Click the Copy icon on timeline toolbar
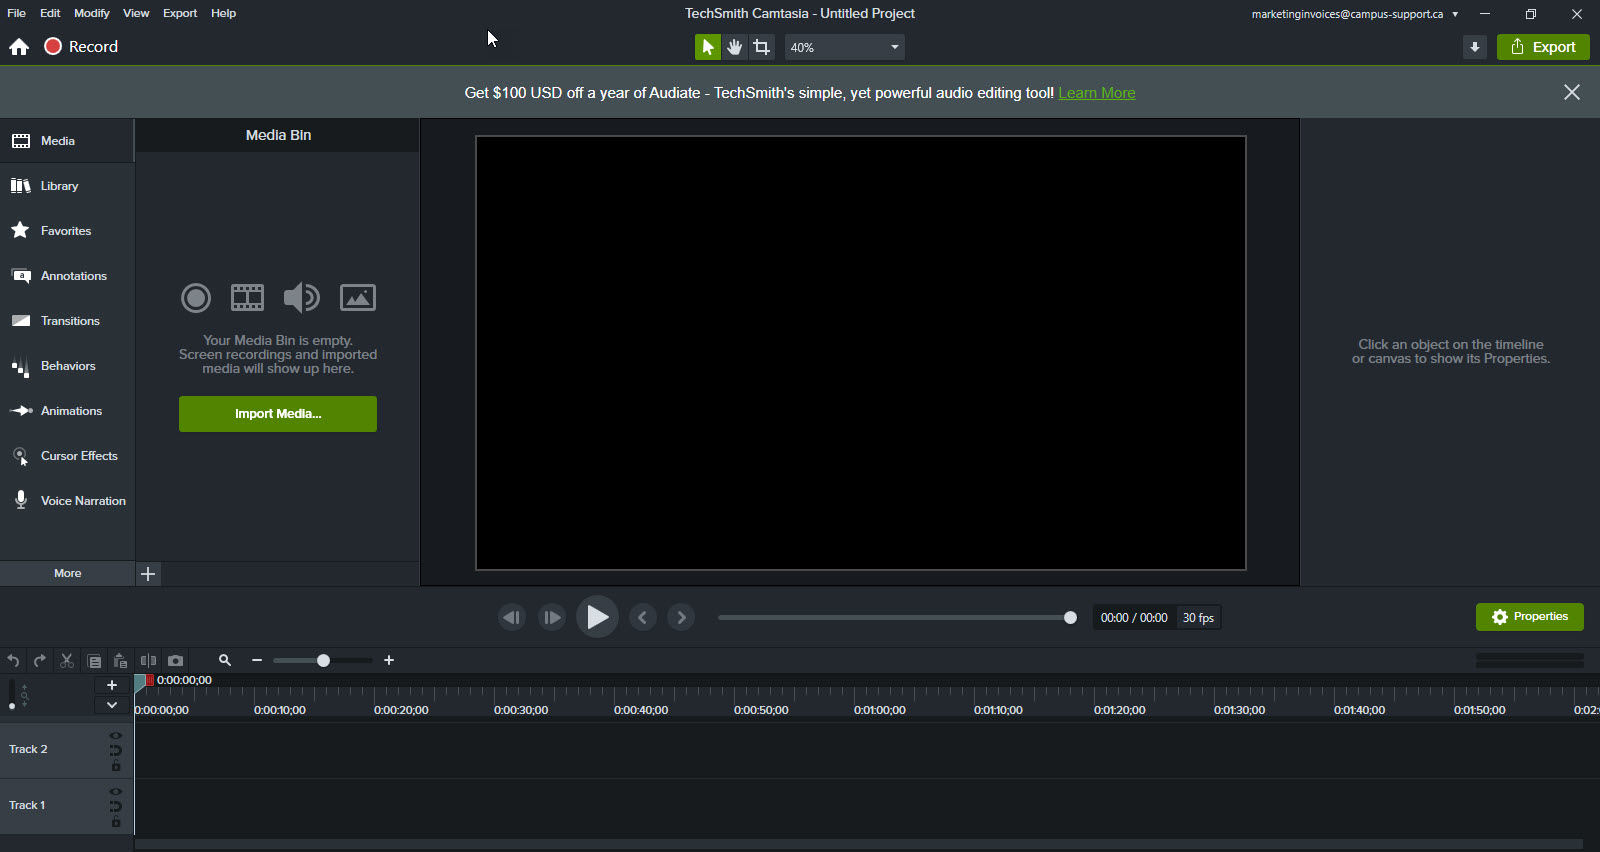This screenshot has width=1600, height=852. click(94, 661)
